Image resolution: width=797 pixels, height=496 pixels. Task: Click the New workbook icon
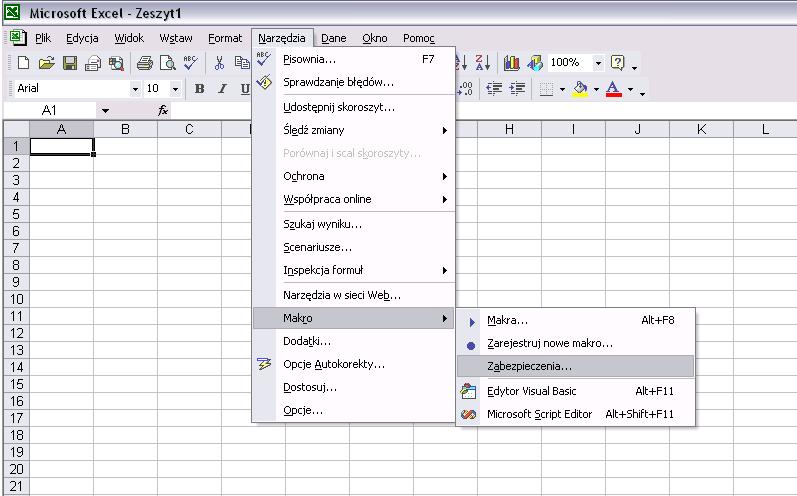point(23,63)
